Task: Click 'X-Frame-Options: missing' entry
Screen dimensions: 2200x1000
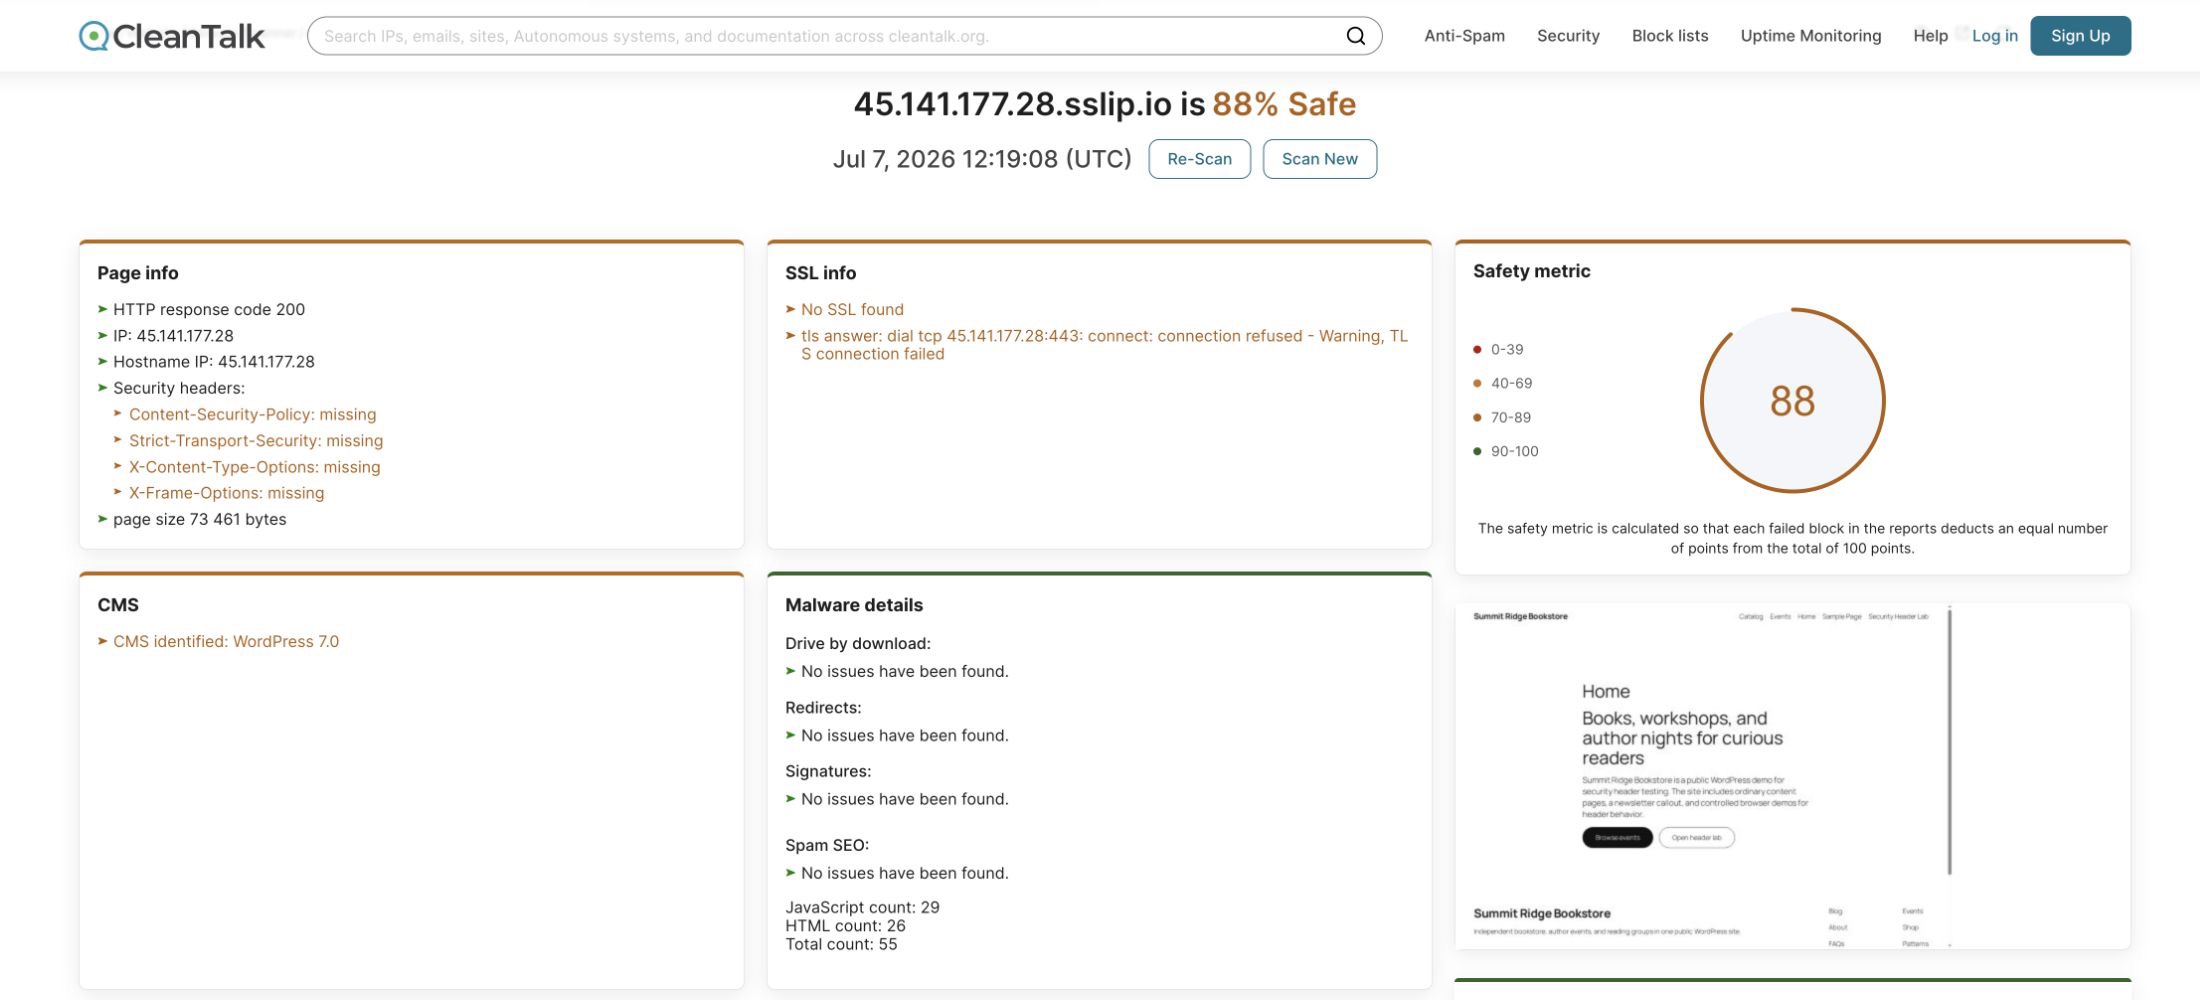Action: (x=227, y=493)
